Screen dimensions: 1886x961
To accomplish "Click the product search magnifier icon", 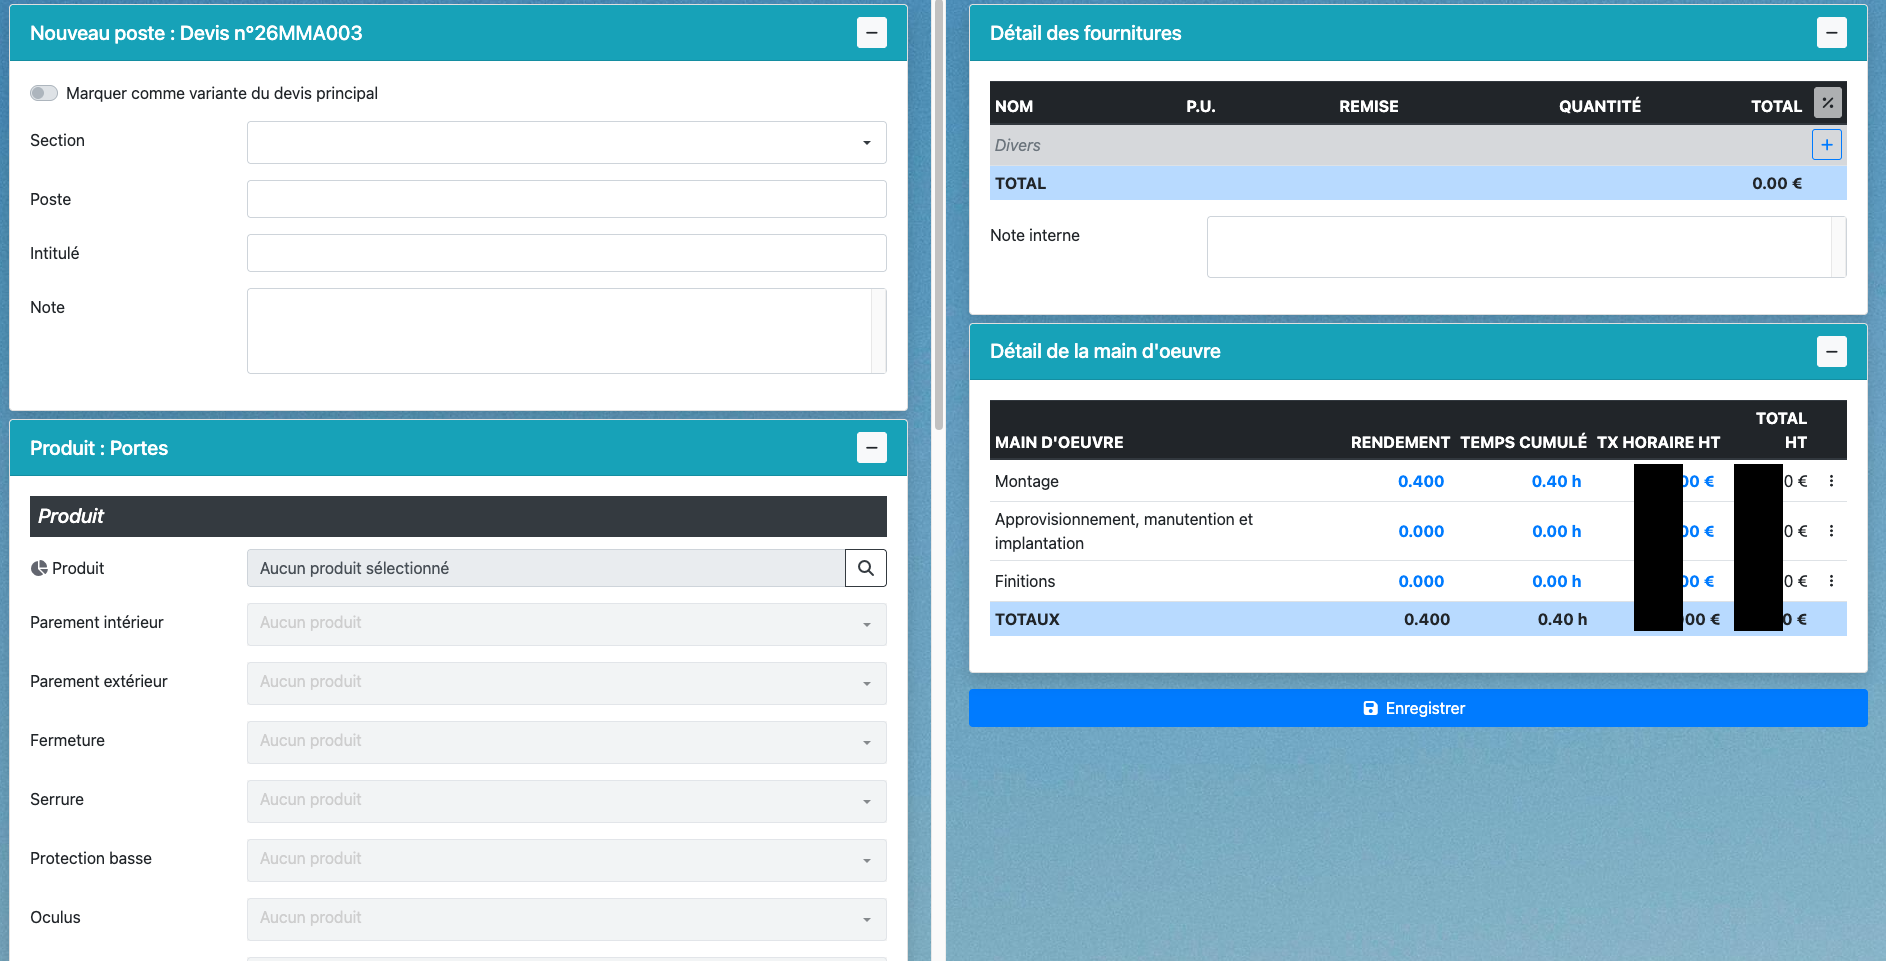I will (865, 568).
